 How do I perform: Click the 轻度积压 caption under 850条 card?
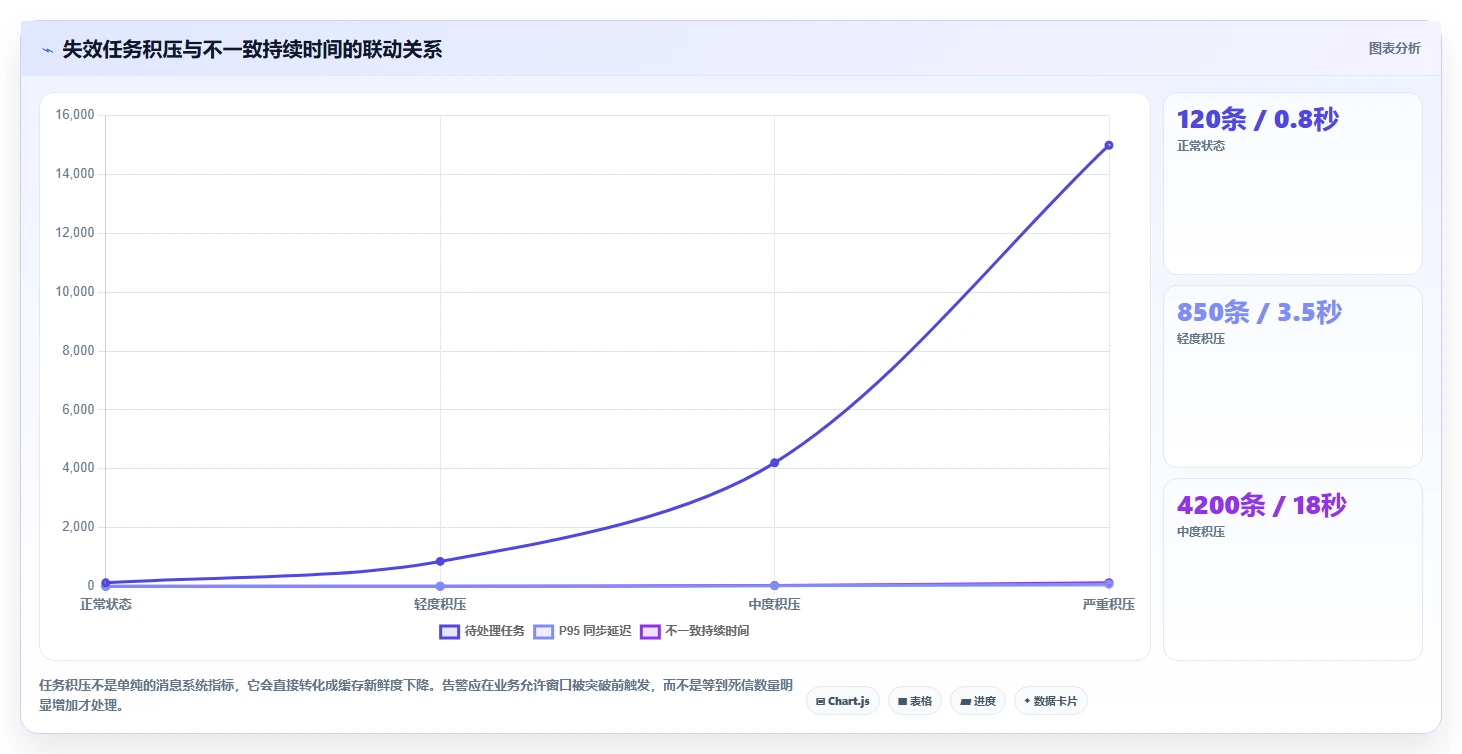coord(1201,339)
